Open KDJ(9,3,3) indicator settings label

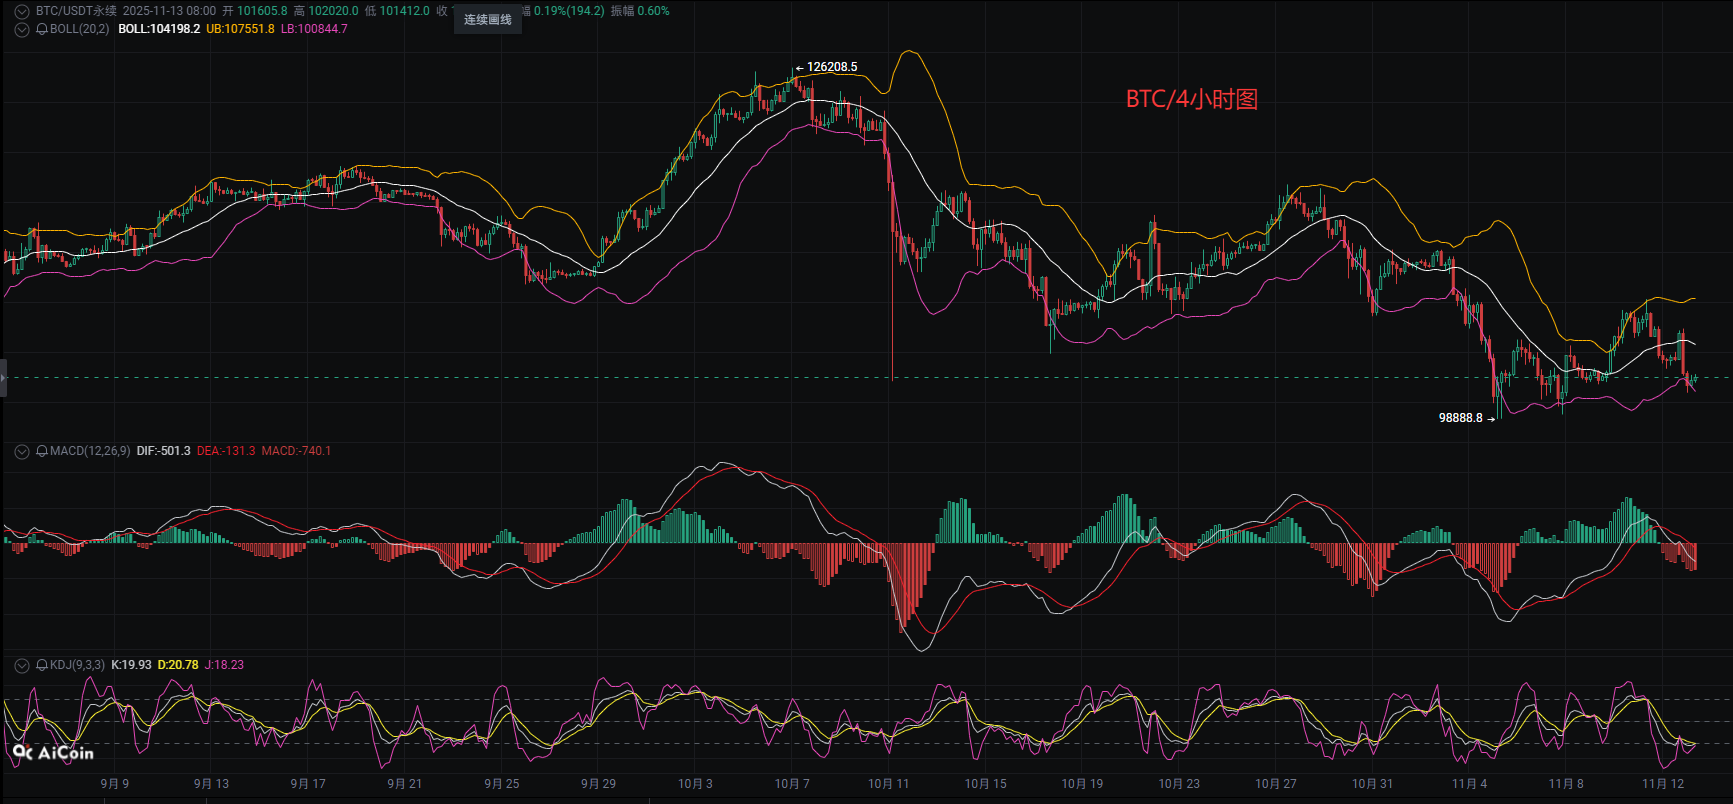(x=77, y=665)
